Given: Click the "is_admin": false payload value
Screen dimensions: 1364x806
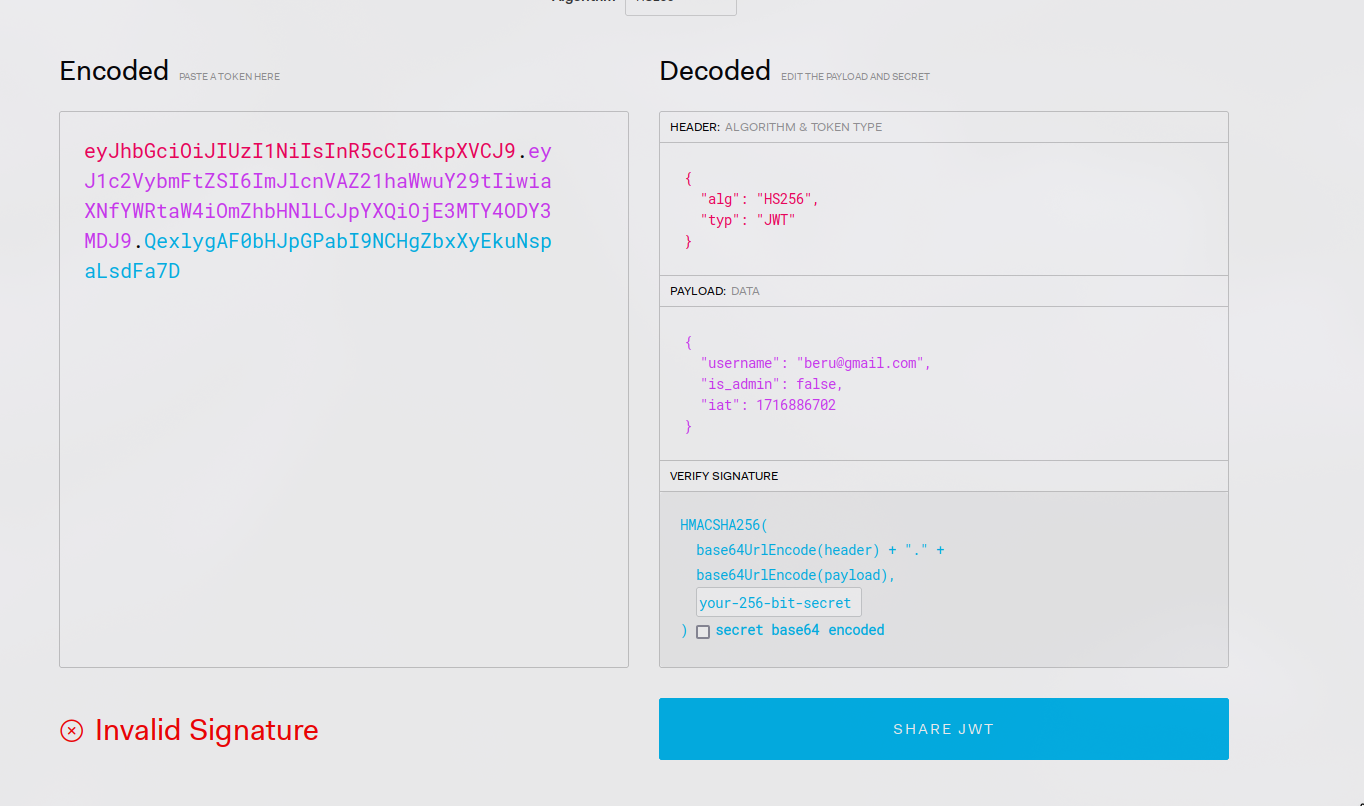Looking at the screenshot, I should [819, 384].
